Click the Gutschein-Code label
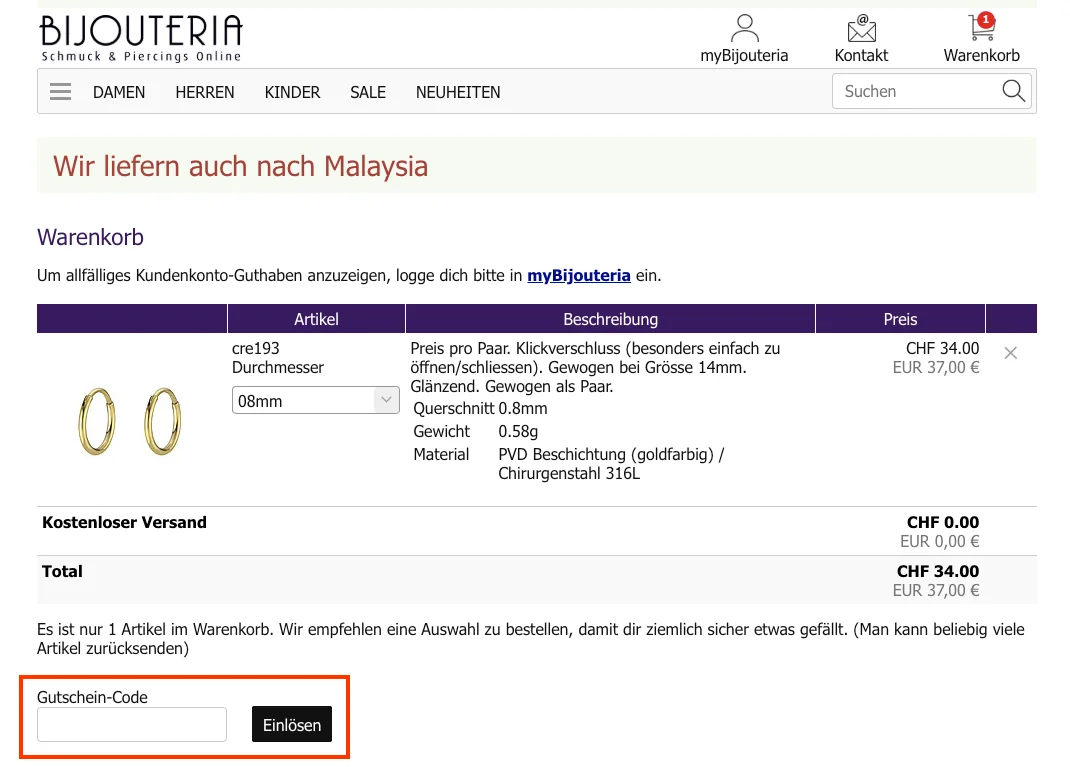 (92, 697)
